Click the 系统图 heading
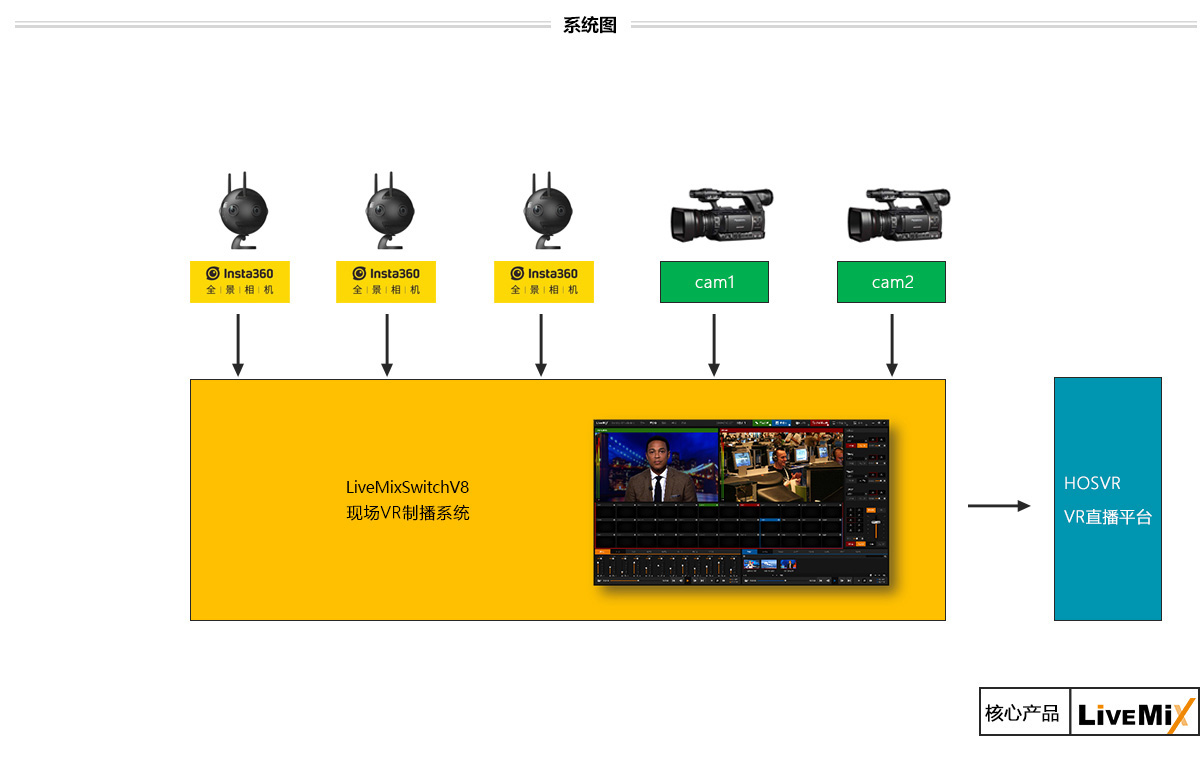1200x766 pixels. (x=590, y=25)
